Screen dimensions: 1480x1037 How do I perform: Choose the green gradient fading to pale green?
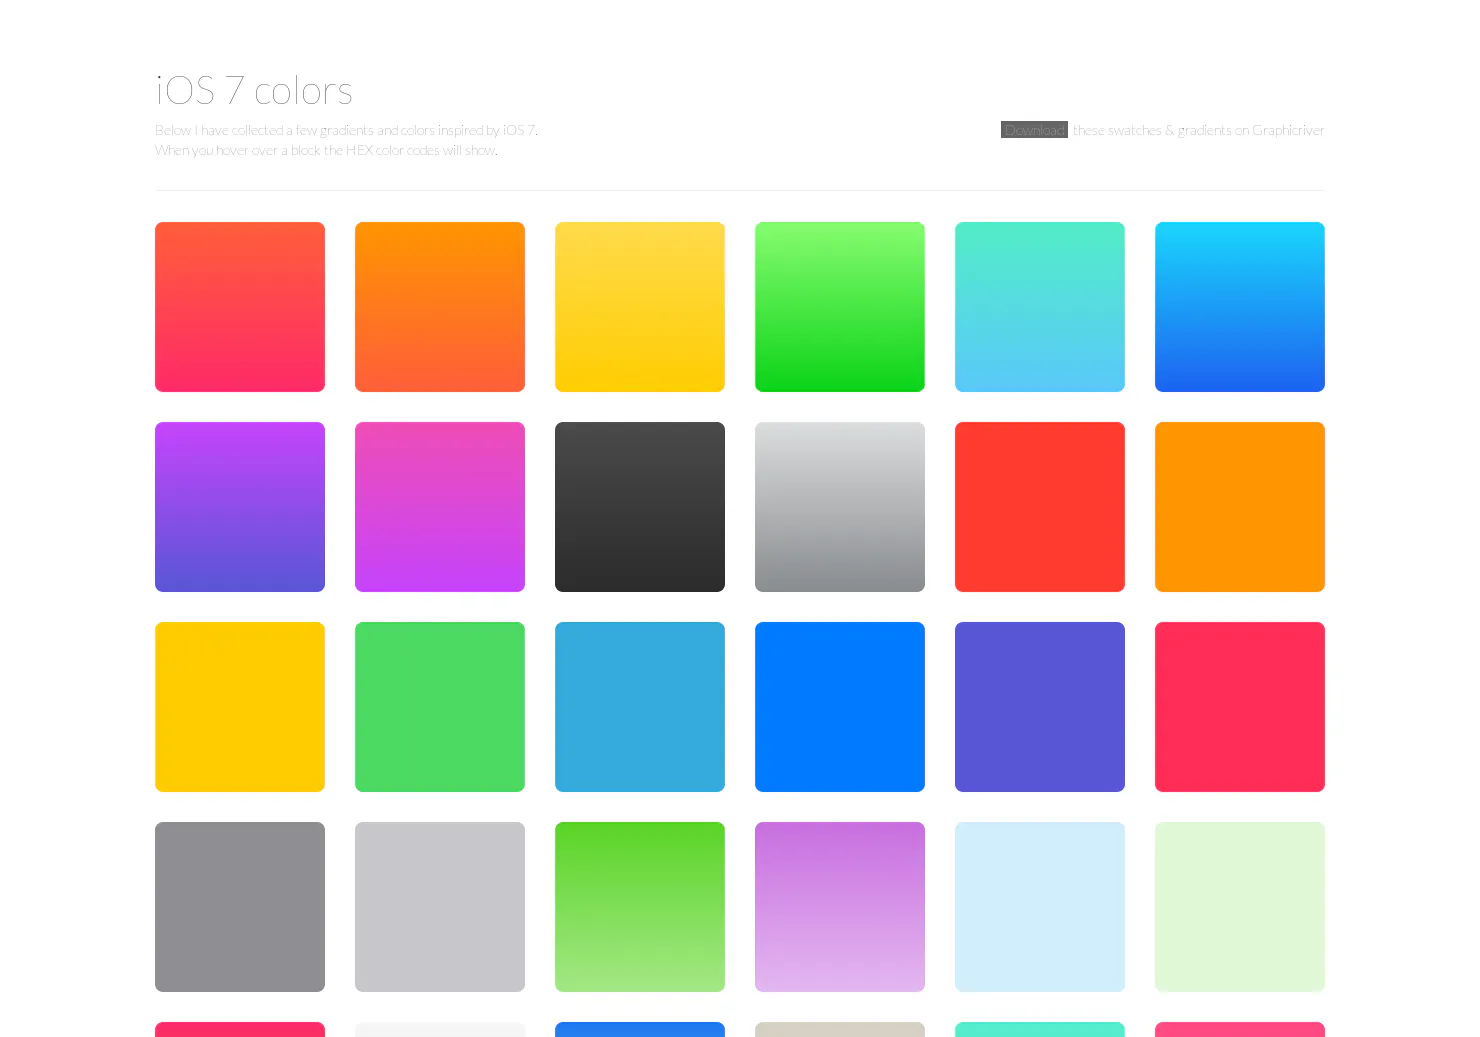click(640, 907)
